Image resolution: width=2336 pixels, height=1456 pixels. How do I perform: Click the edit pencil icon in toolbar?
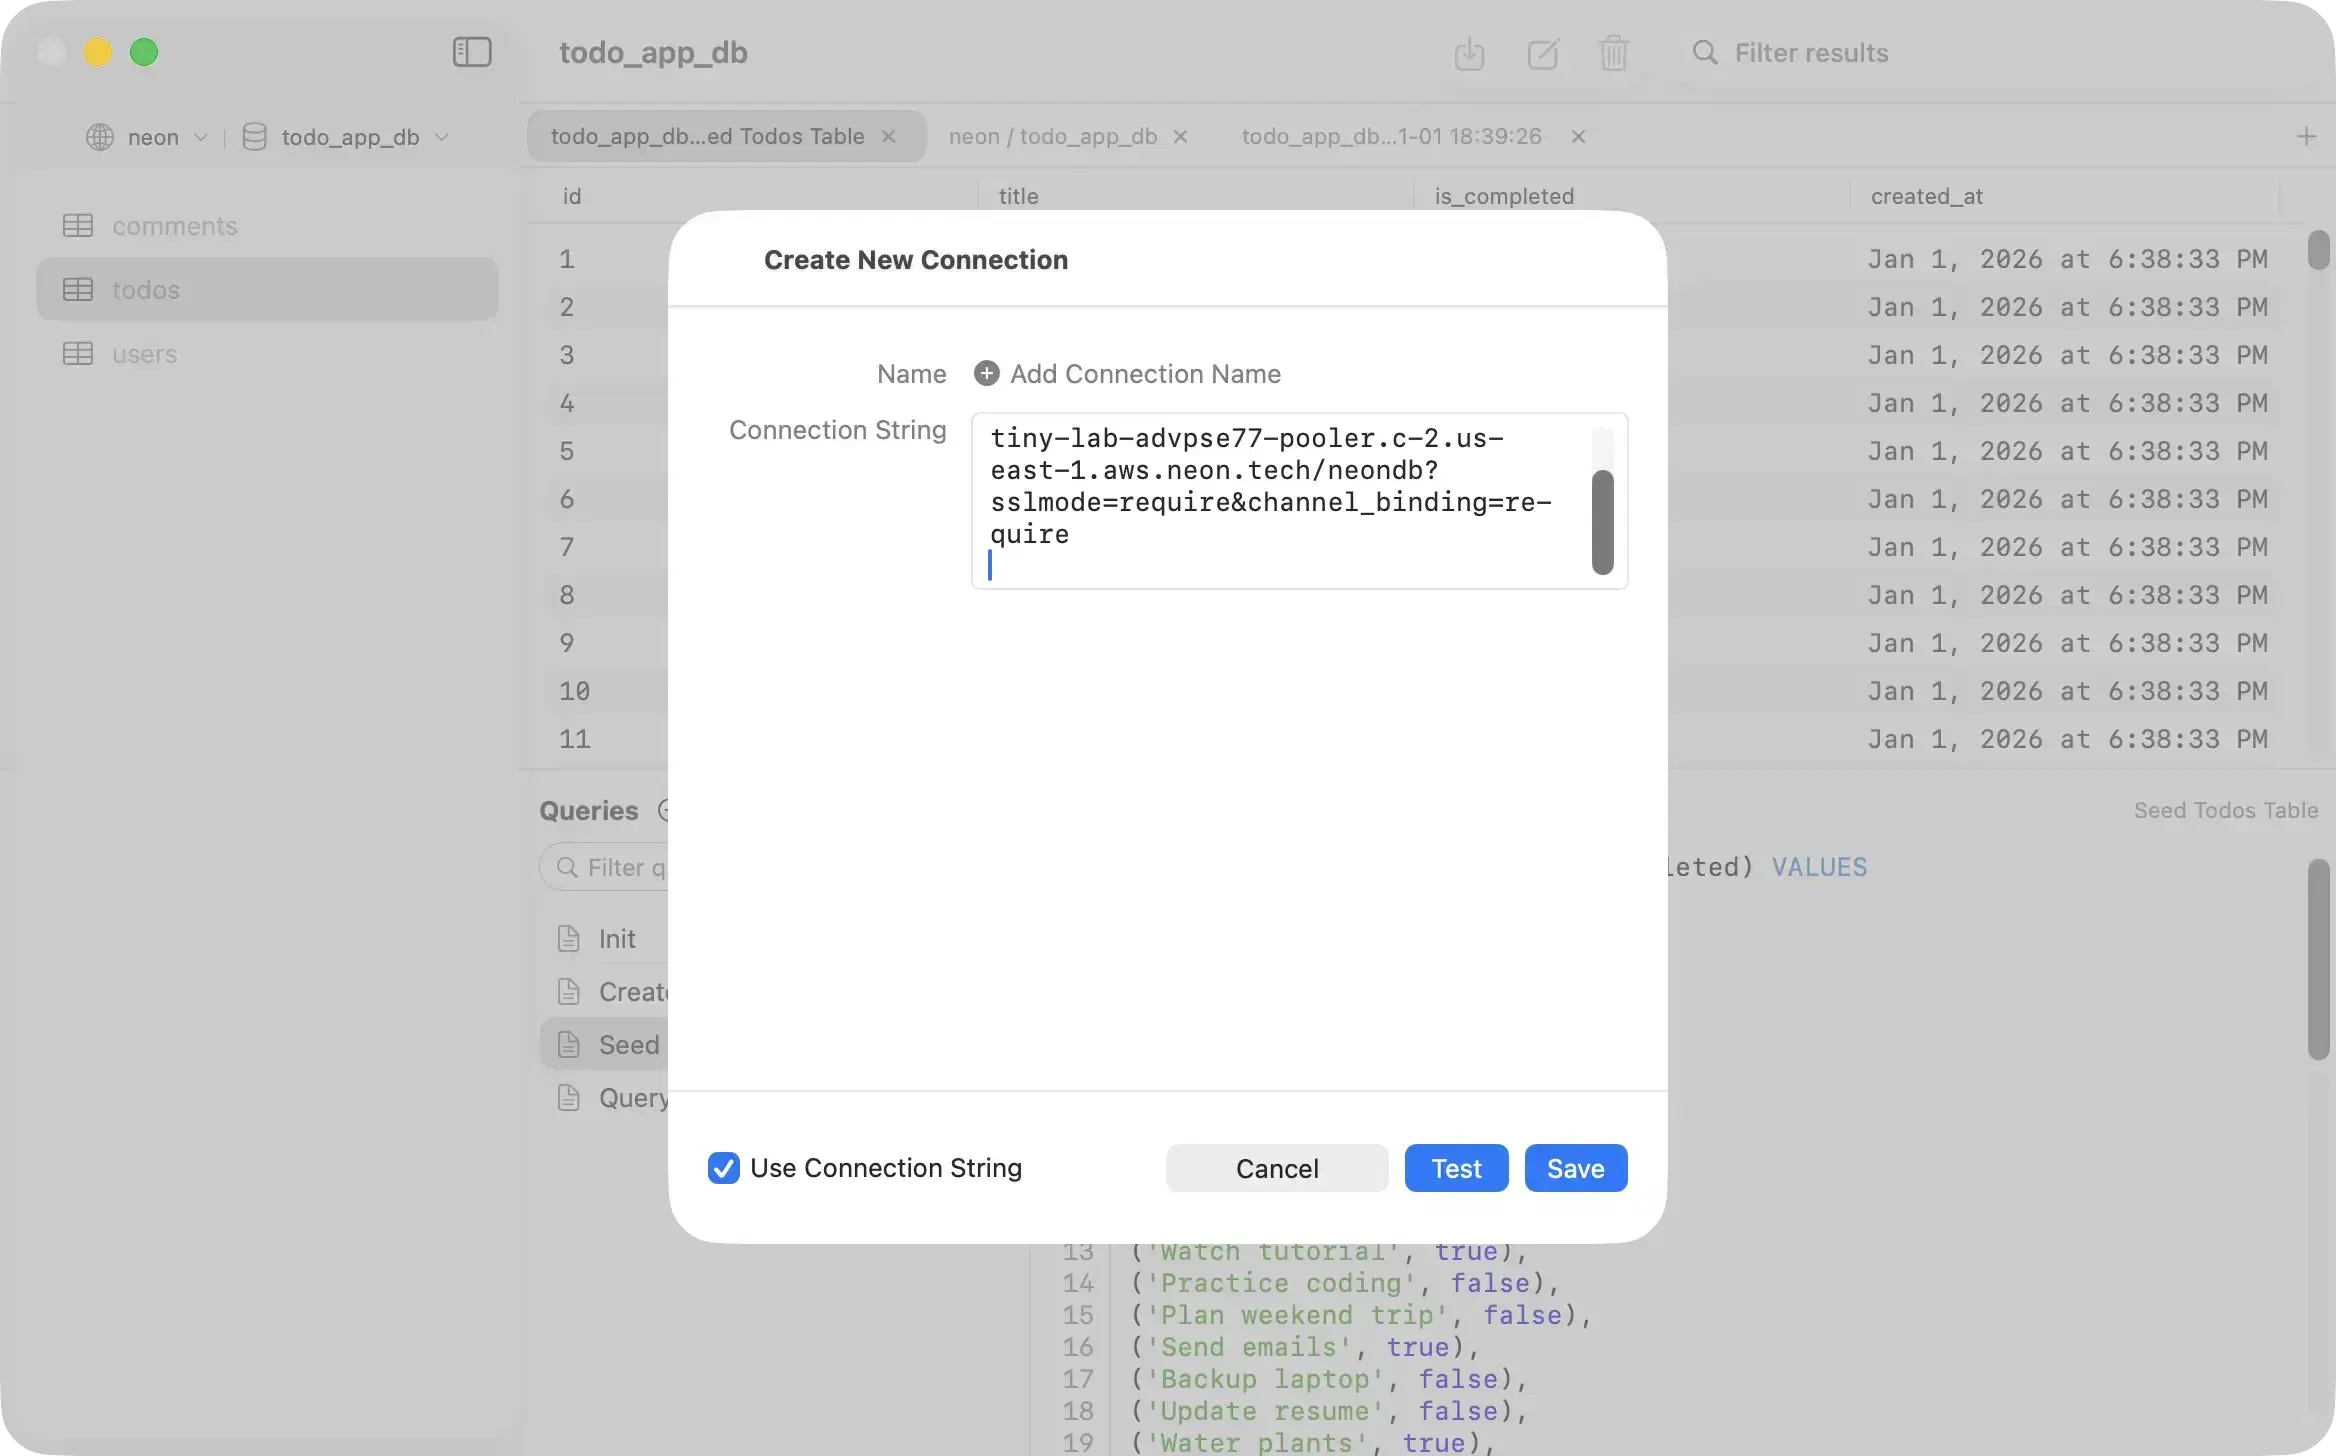click(1543, 53)
